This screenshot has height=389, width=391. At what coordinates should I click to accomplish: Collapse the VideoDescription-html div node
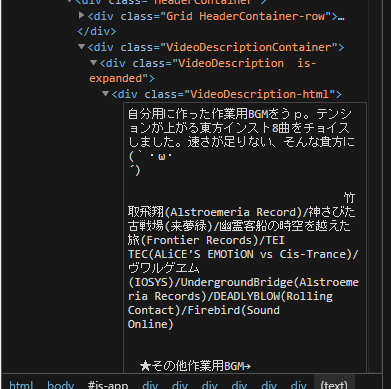pyautogui.click(x=106, y=94)
